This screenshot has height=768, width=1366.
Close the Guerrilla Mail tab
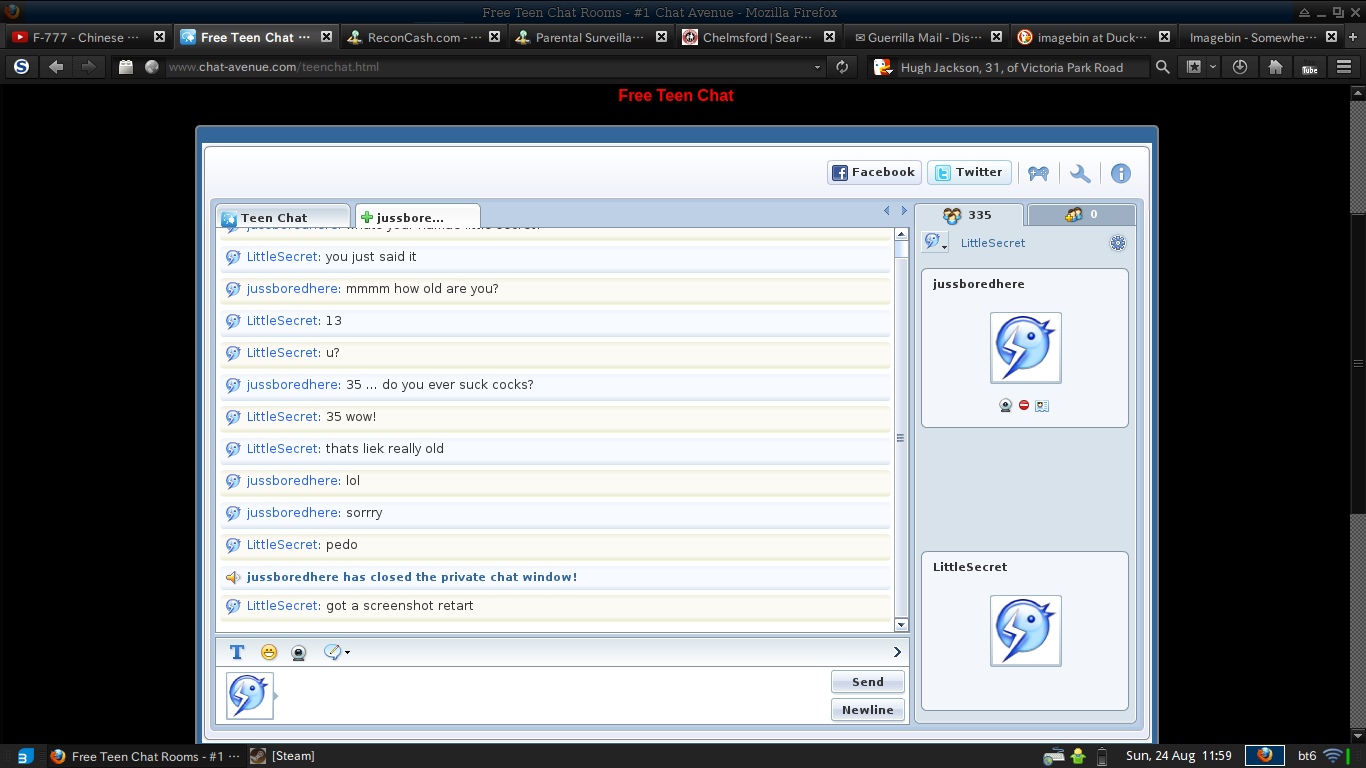[996, 37]
